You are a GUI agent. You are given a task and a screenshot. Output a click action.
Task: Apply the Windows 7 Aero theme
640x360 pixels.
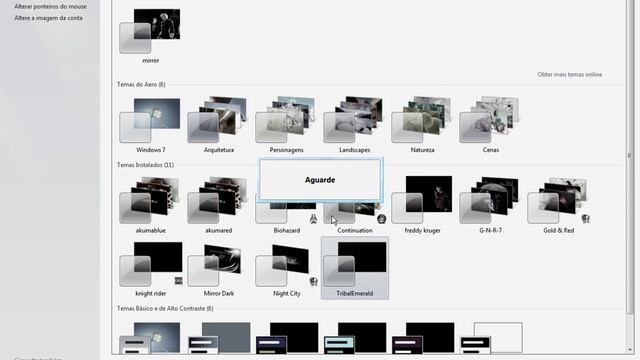point(150,121)
